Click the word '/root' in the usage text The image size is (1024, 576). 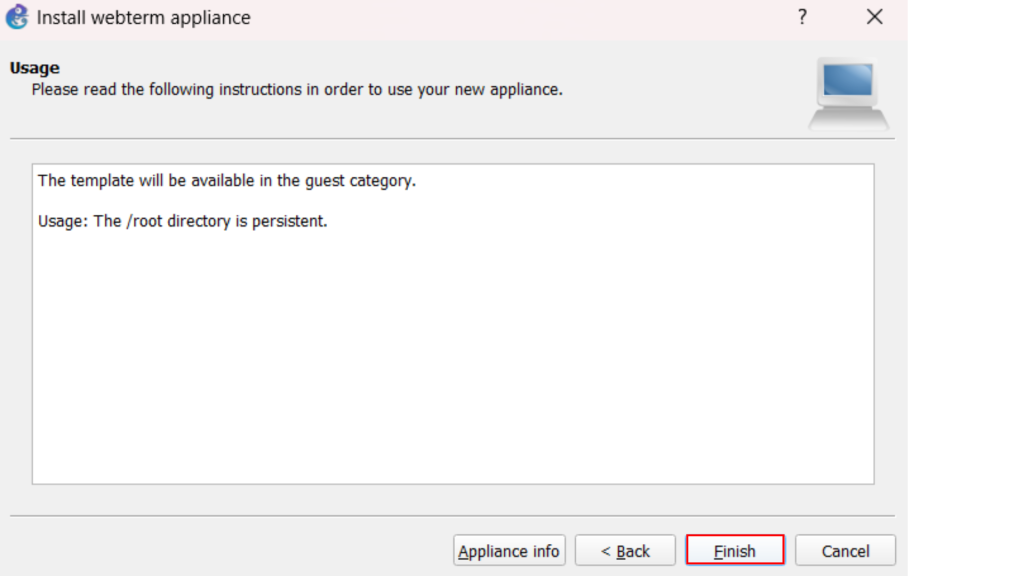point(147,221)
